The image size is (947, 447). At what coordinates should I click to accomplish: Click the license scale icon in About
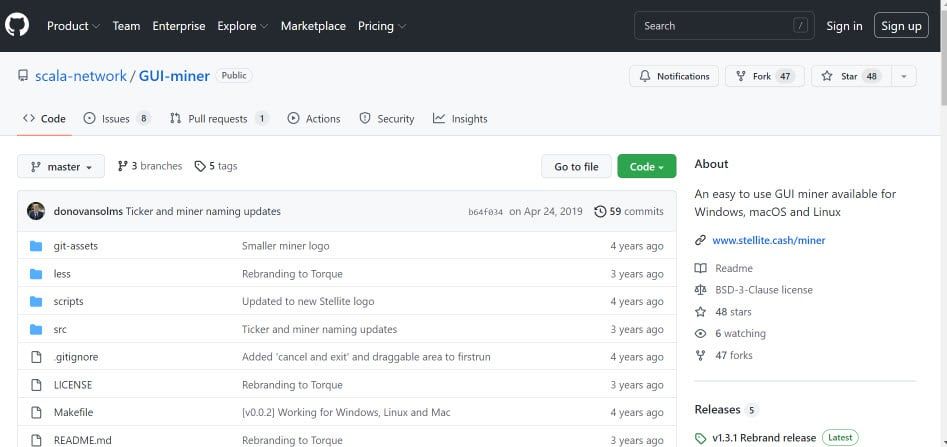(x=701, y=290)
